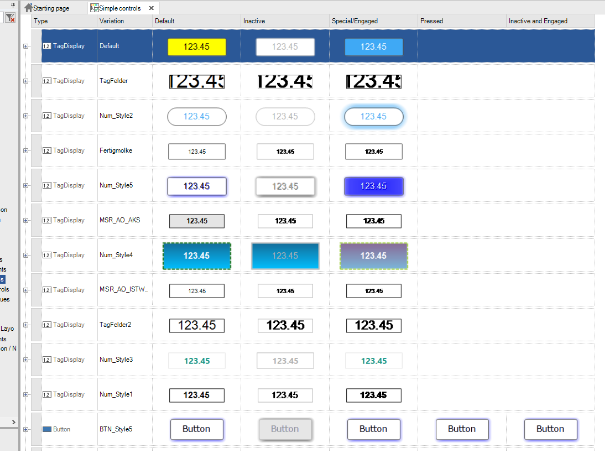Image resolution: width=605 pixels, height=451 pixels.
Task: Close the Simple controls tab
Action: [151, 8]
